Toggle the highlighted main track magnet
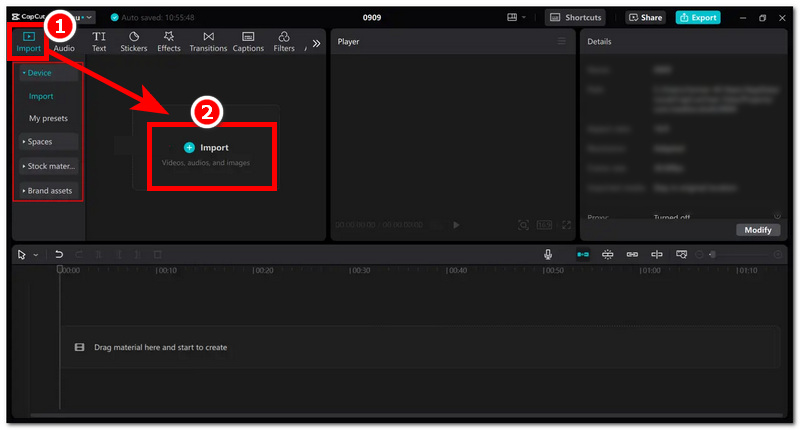This screenshot has width=800, height=430. pos(583,255)
